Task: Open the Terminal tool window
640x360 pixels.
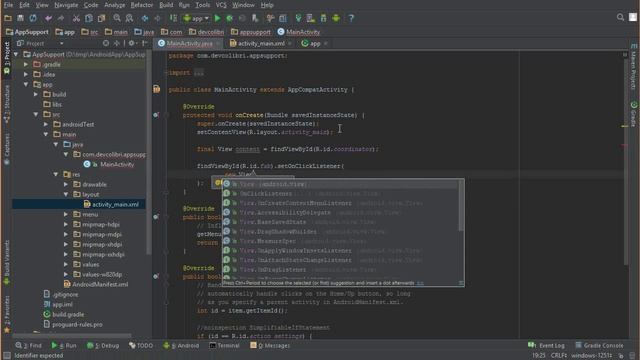Action: click(x=224, y=345)
